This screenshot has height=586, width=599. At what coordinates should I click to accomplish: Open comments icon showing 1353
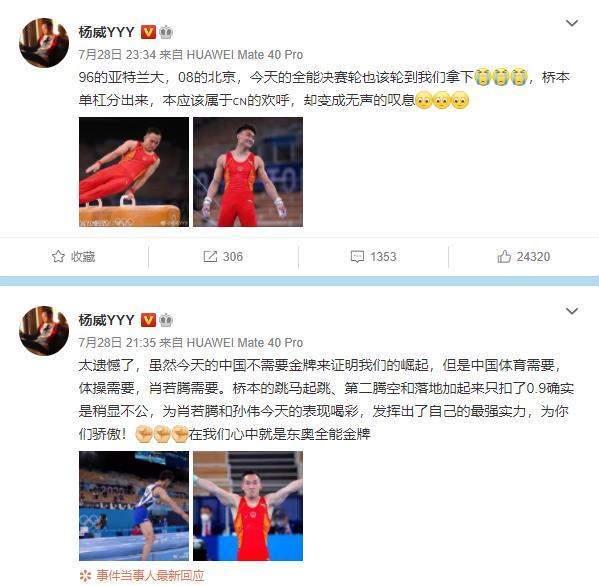[357, 256]
